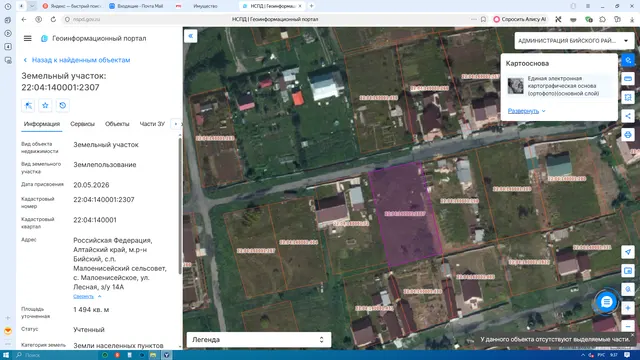The width and height of the screenshot is (640, 360).
Task: Activate the area selection tool on the map
Action: [628, 98]
